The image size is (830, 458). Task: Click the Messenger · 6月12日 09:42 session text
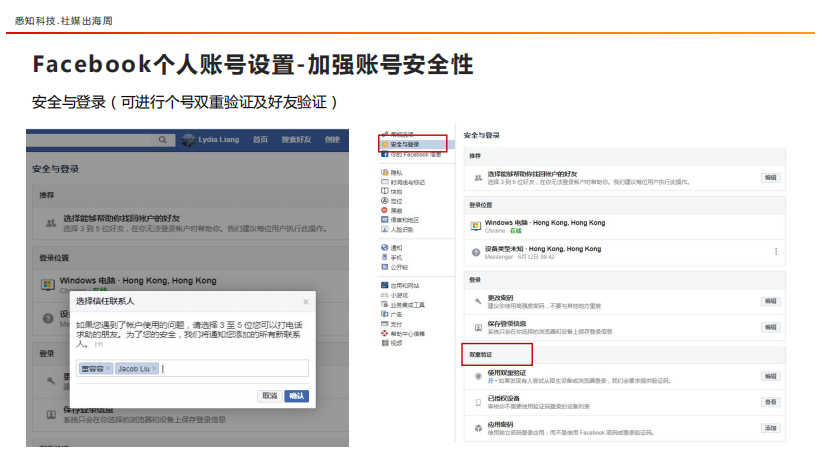[520, 257]
